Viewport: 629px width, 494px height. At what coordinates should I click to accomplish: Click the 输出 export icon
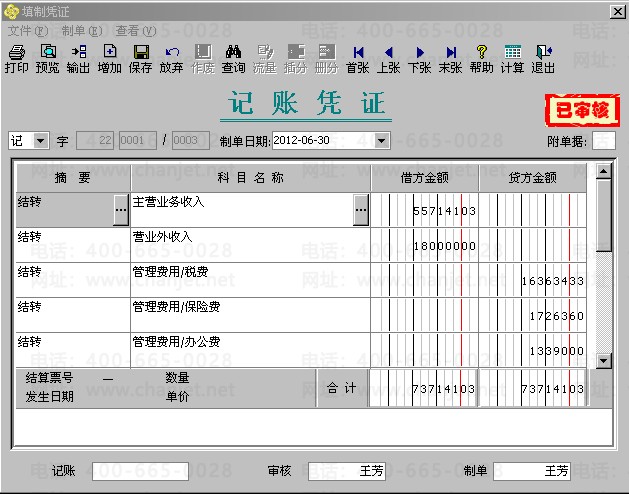pos(78,59)
